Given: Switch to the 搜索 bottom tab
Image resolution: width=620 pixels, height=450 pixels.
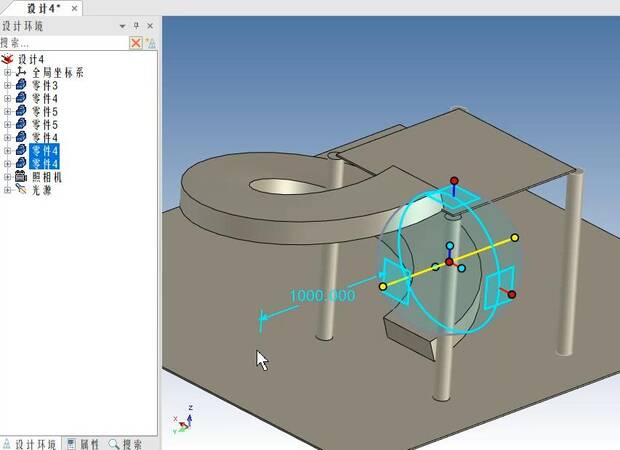Looking at the screenshot, I should coord(125,444).
